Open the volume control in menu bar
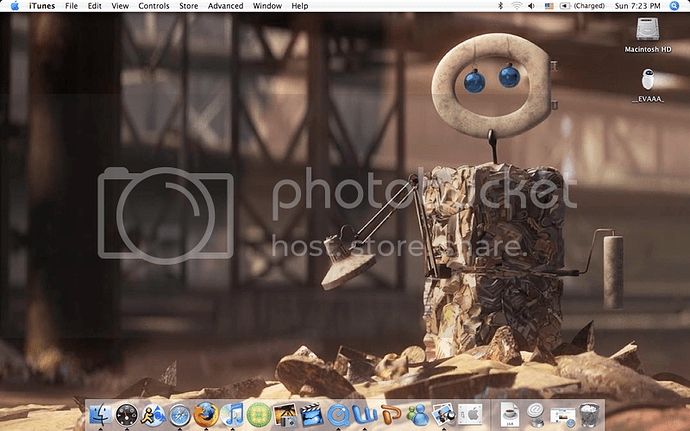 point(533,6)
